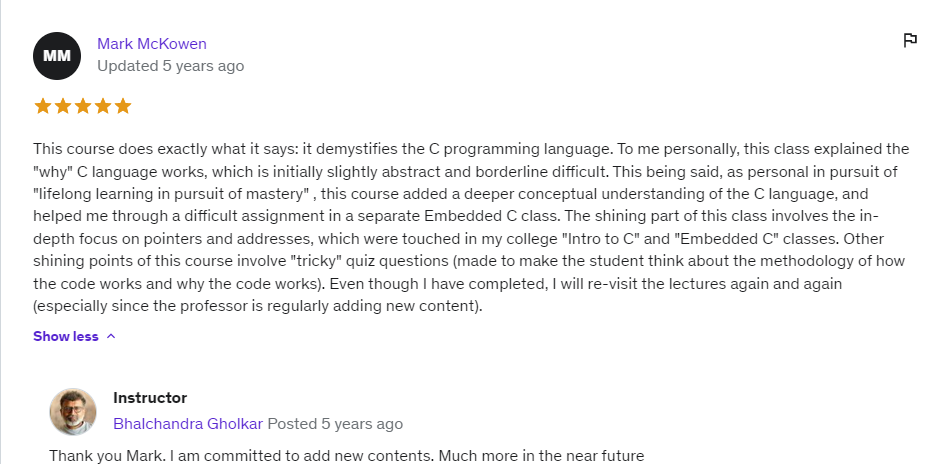Click the fourth rating star
The image size is (950, 464).
103,106
